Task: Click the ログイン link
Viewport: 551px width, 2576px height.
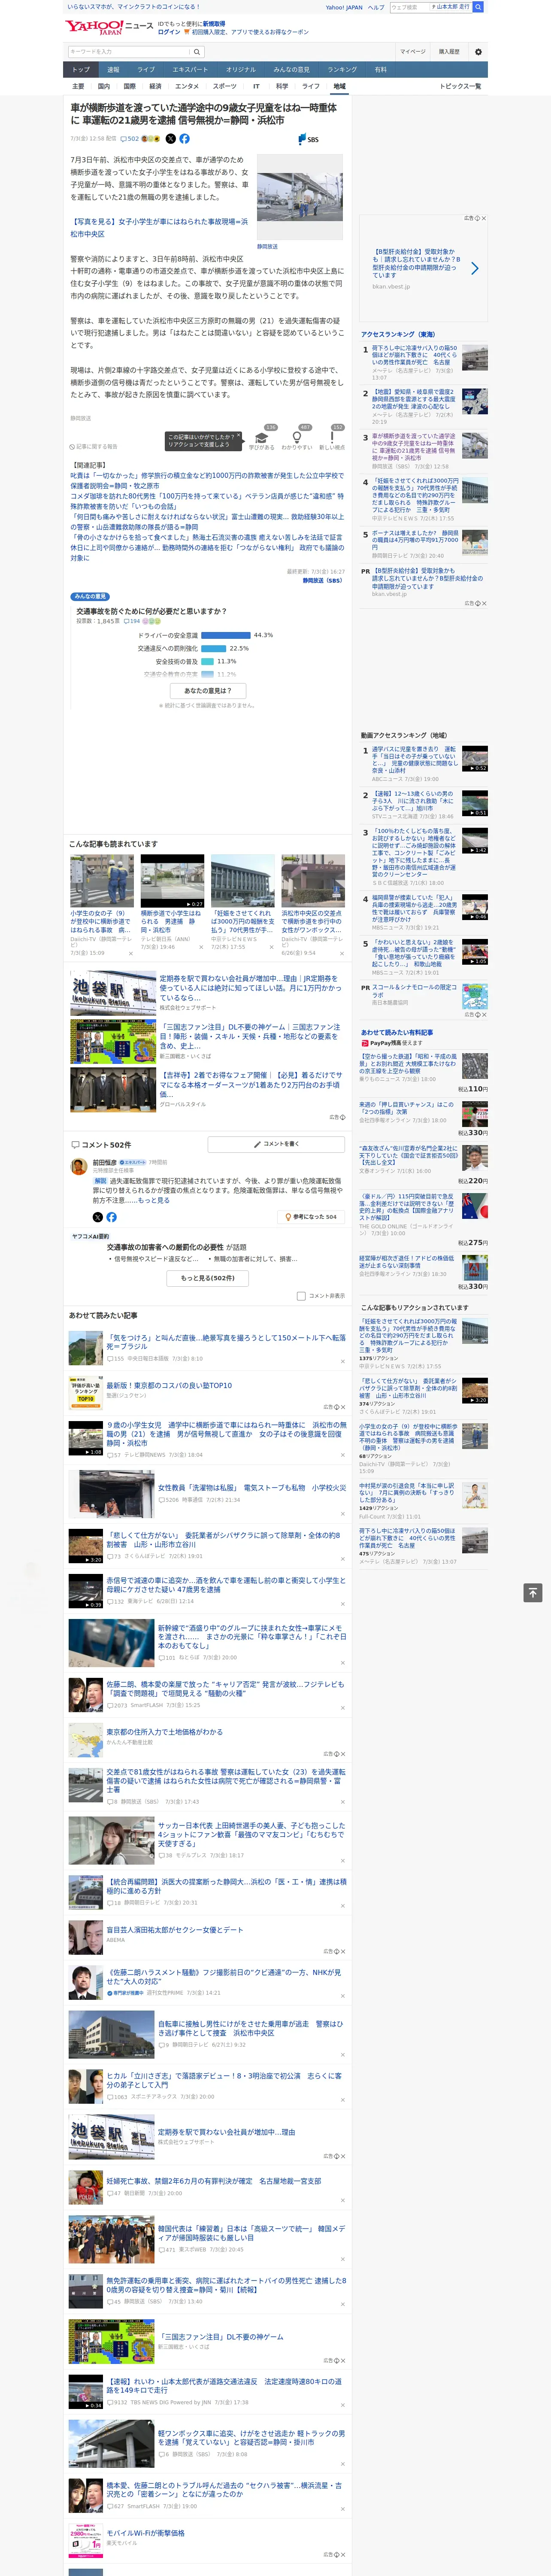Action: (x=169, y=32)
